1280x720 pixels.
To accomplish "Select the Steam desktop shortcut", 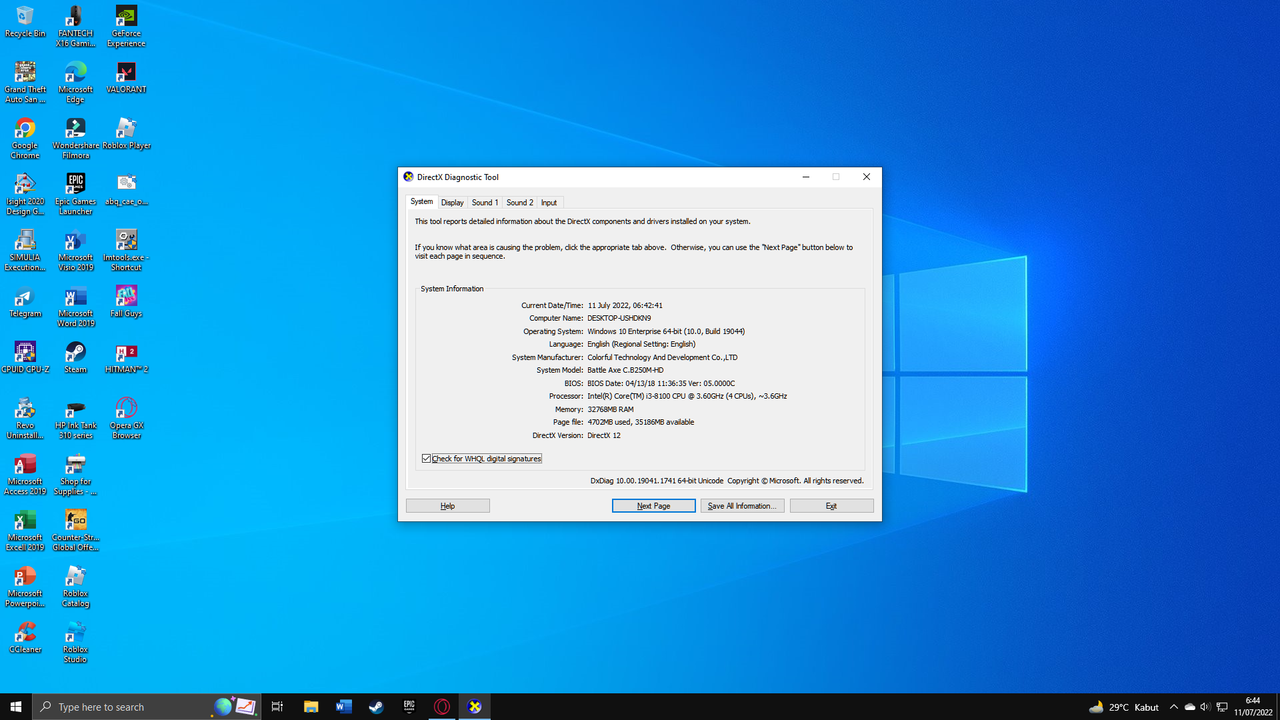I will coord(75,358).
